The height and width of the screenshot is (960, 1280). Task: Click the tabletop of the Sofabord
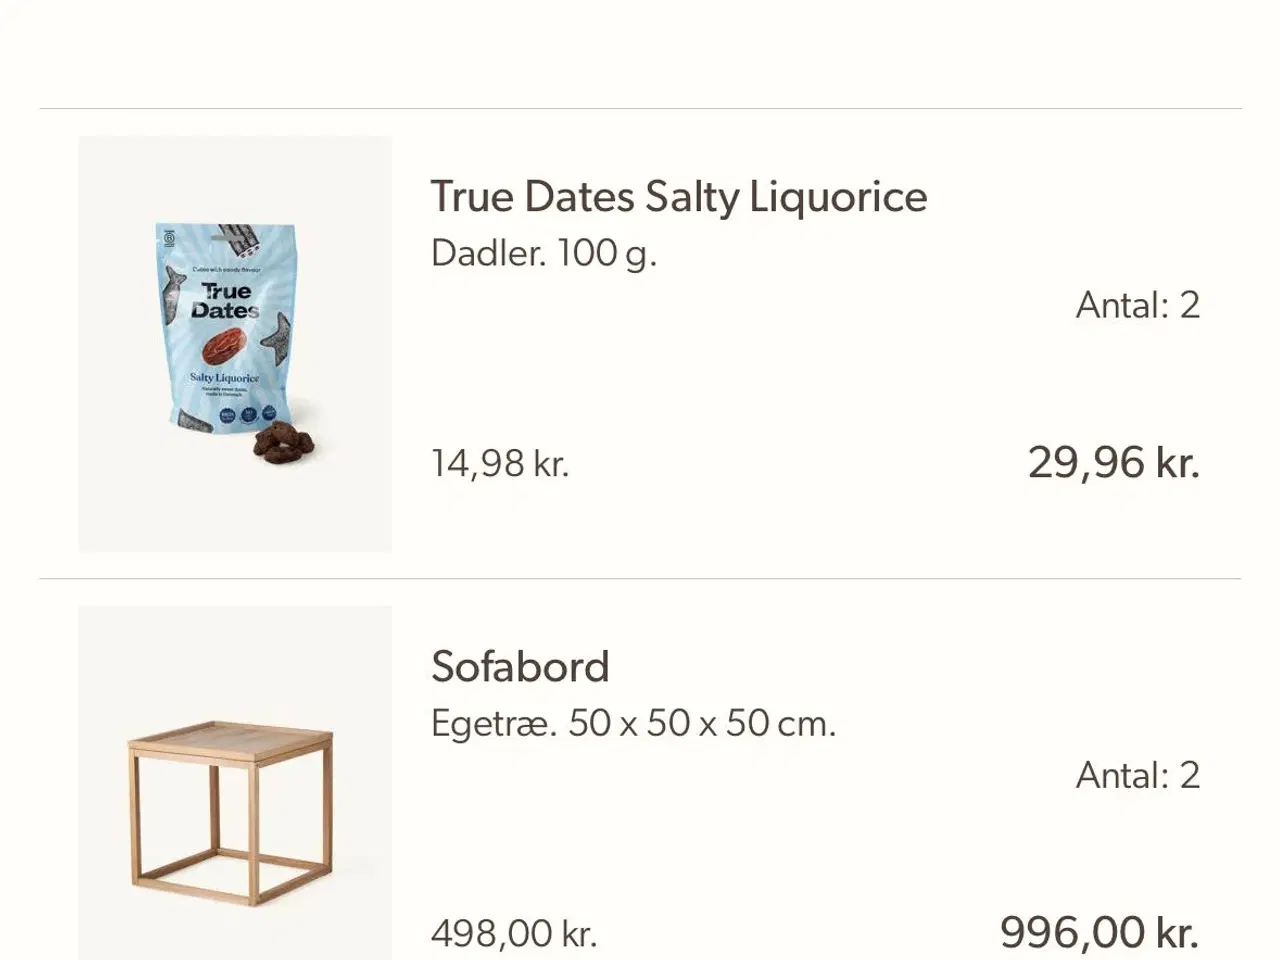point(230,741)
